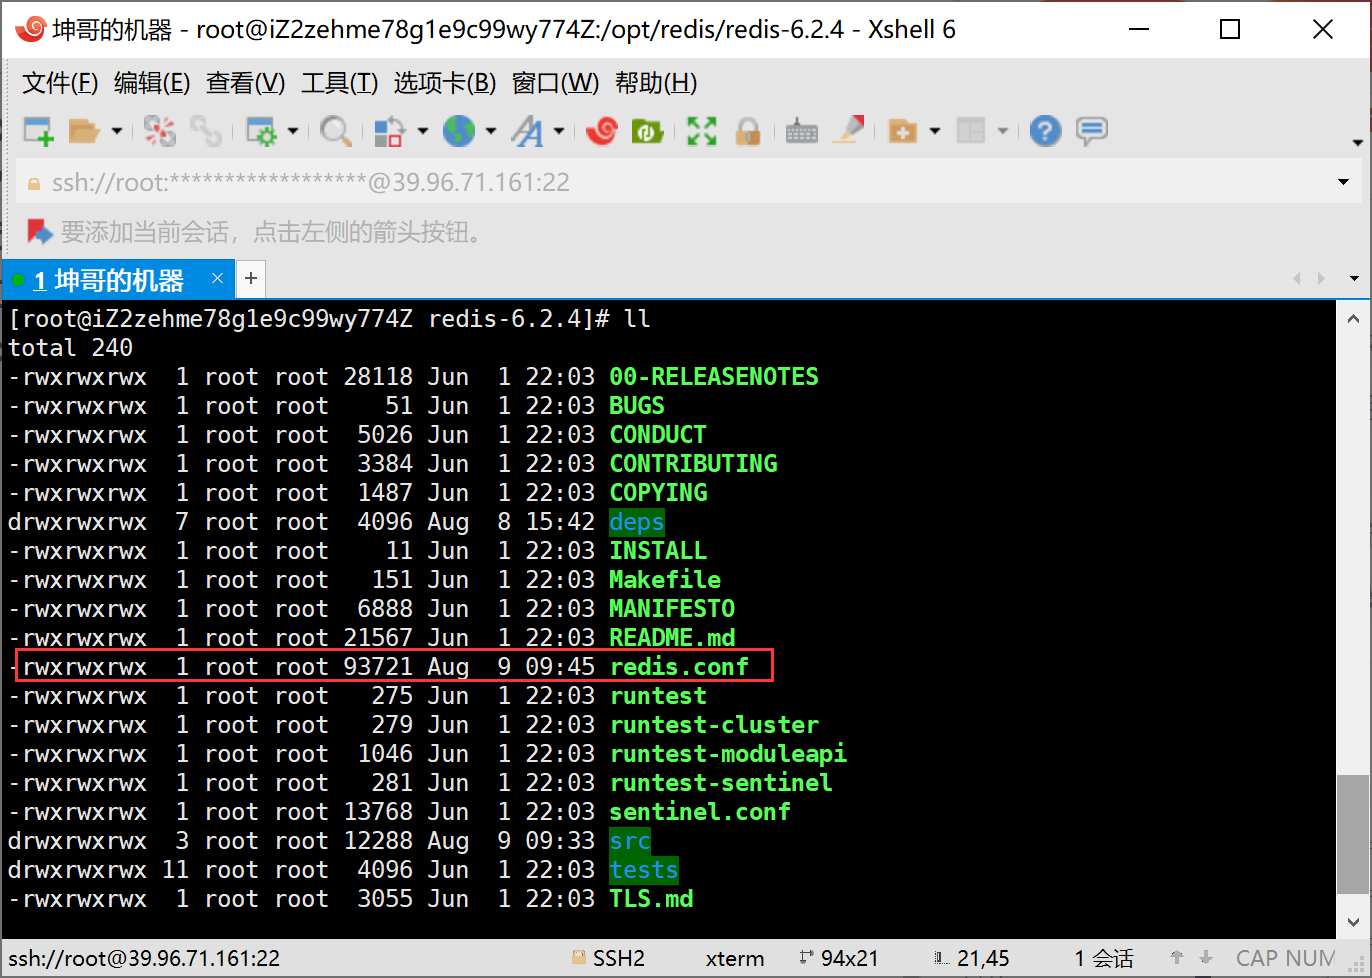Expand the color scheme icon dropdown arrow
Viewport: 1372px width, 978px height.
422,131
